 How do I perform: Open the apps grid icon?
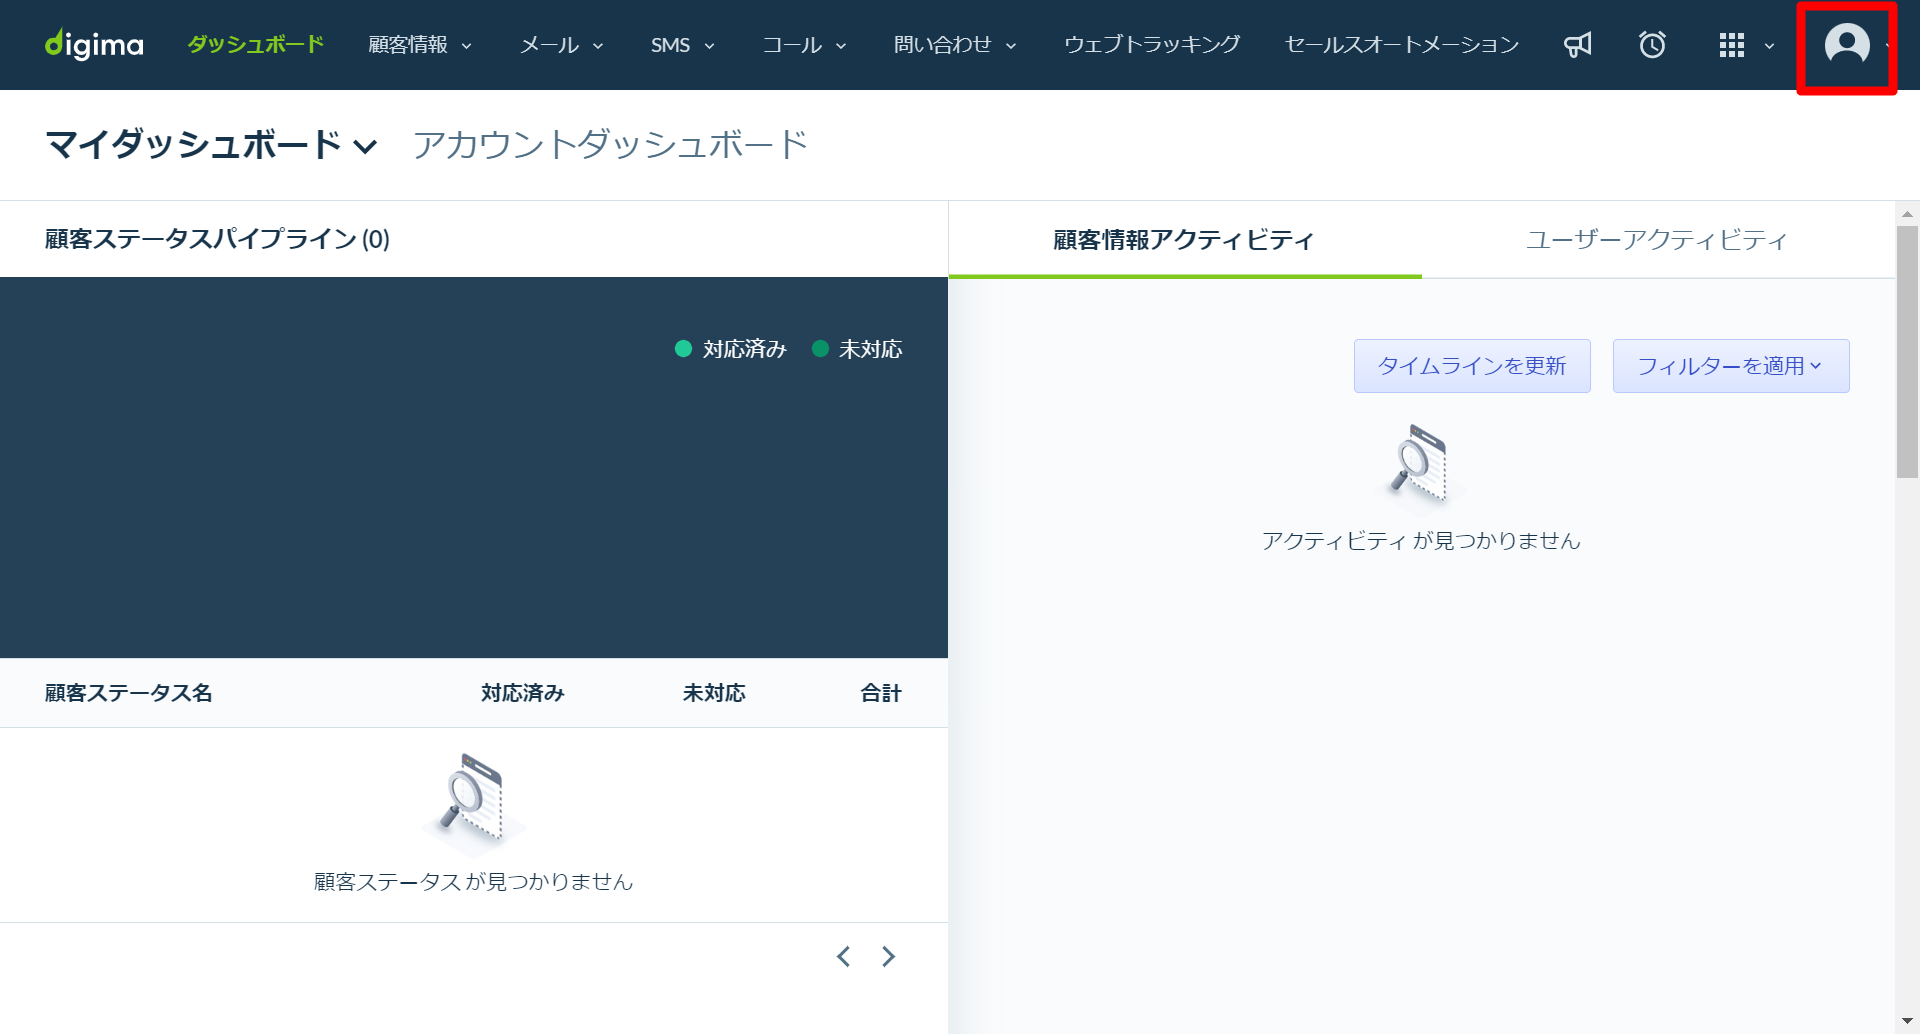click(1731, 45)
